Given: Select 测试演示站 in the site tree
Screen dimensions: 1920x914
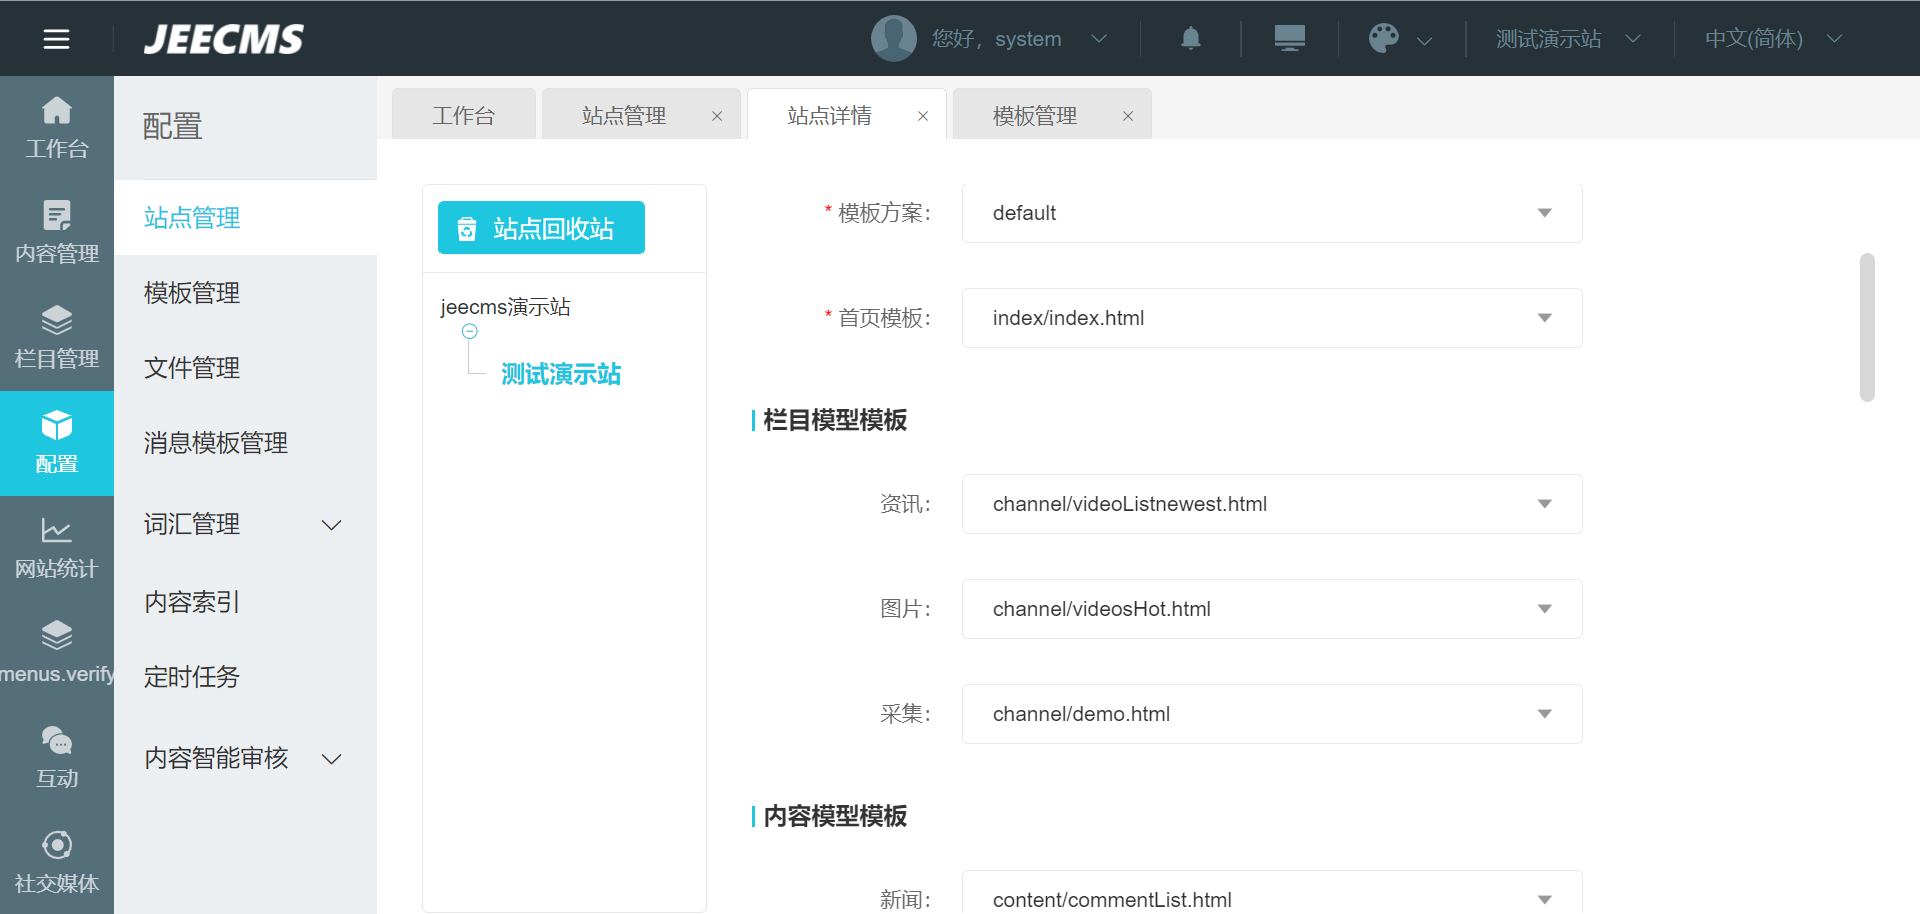Looking at the screenshot, I should pyautogui.click(x=560, y=374).
